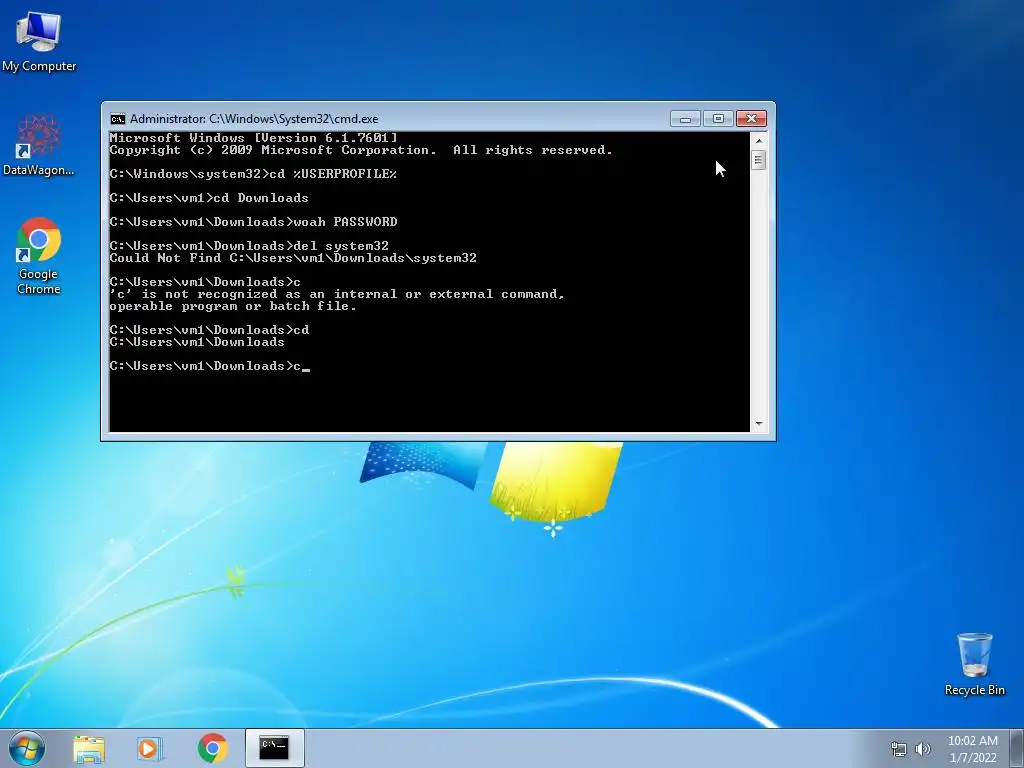Launch Chrome from the taskbar

click(212, 748)
